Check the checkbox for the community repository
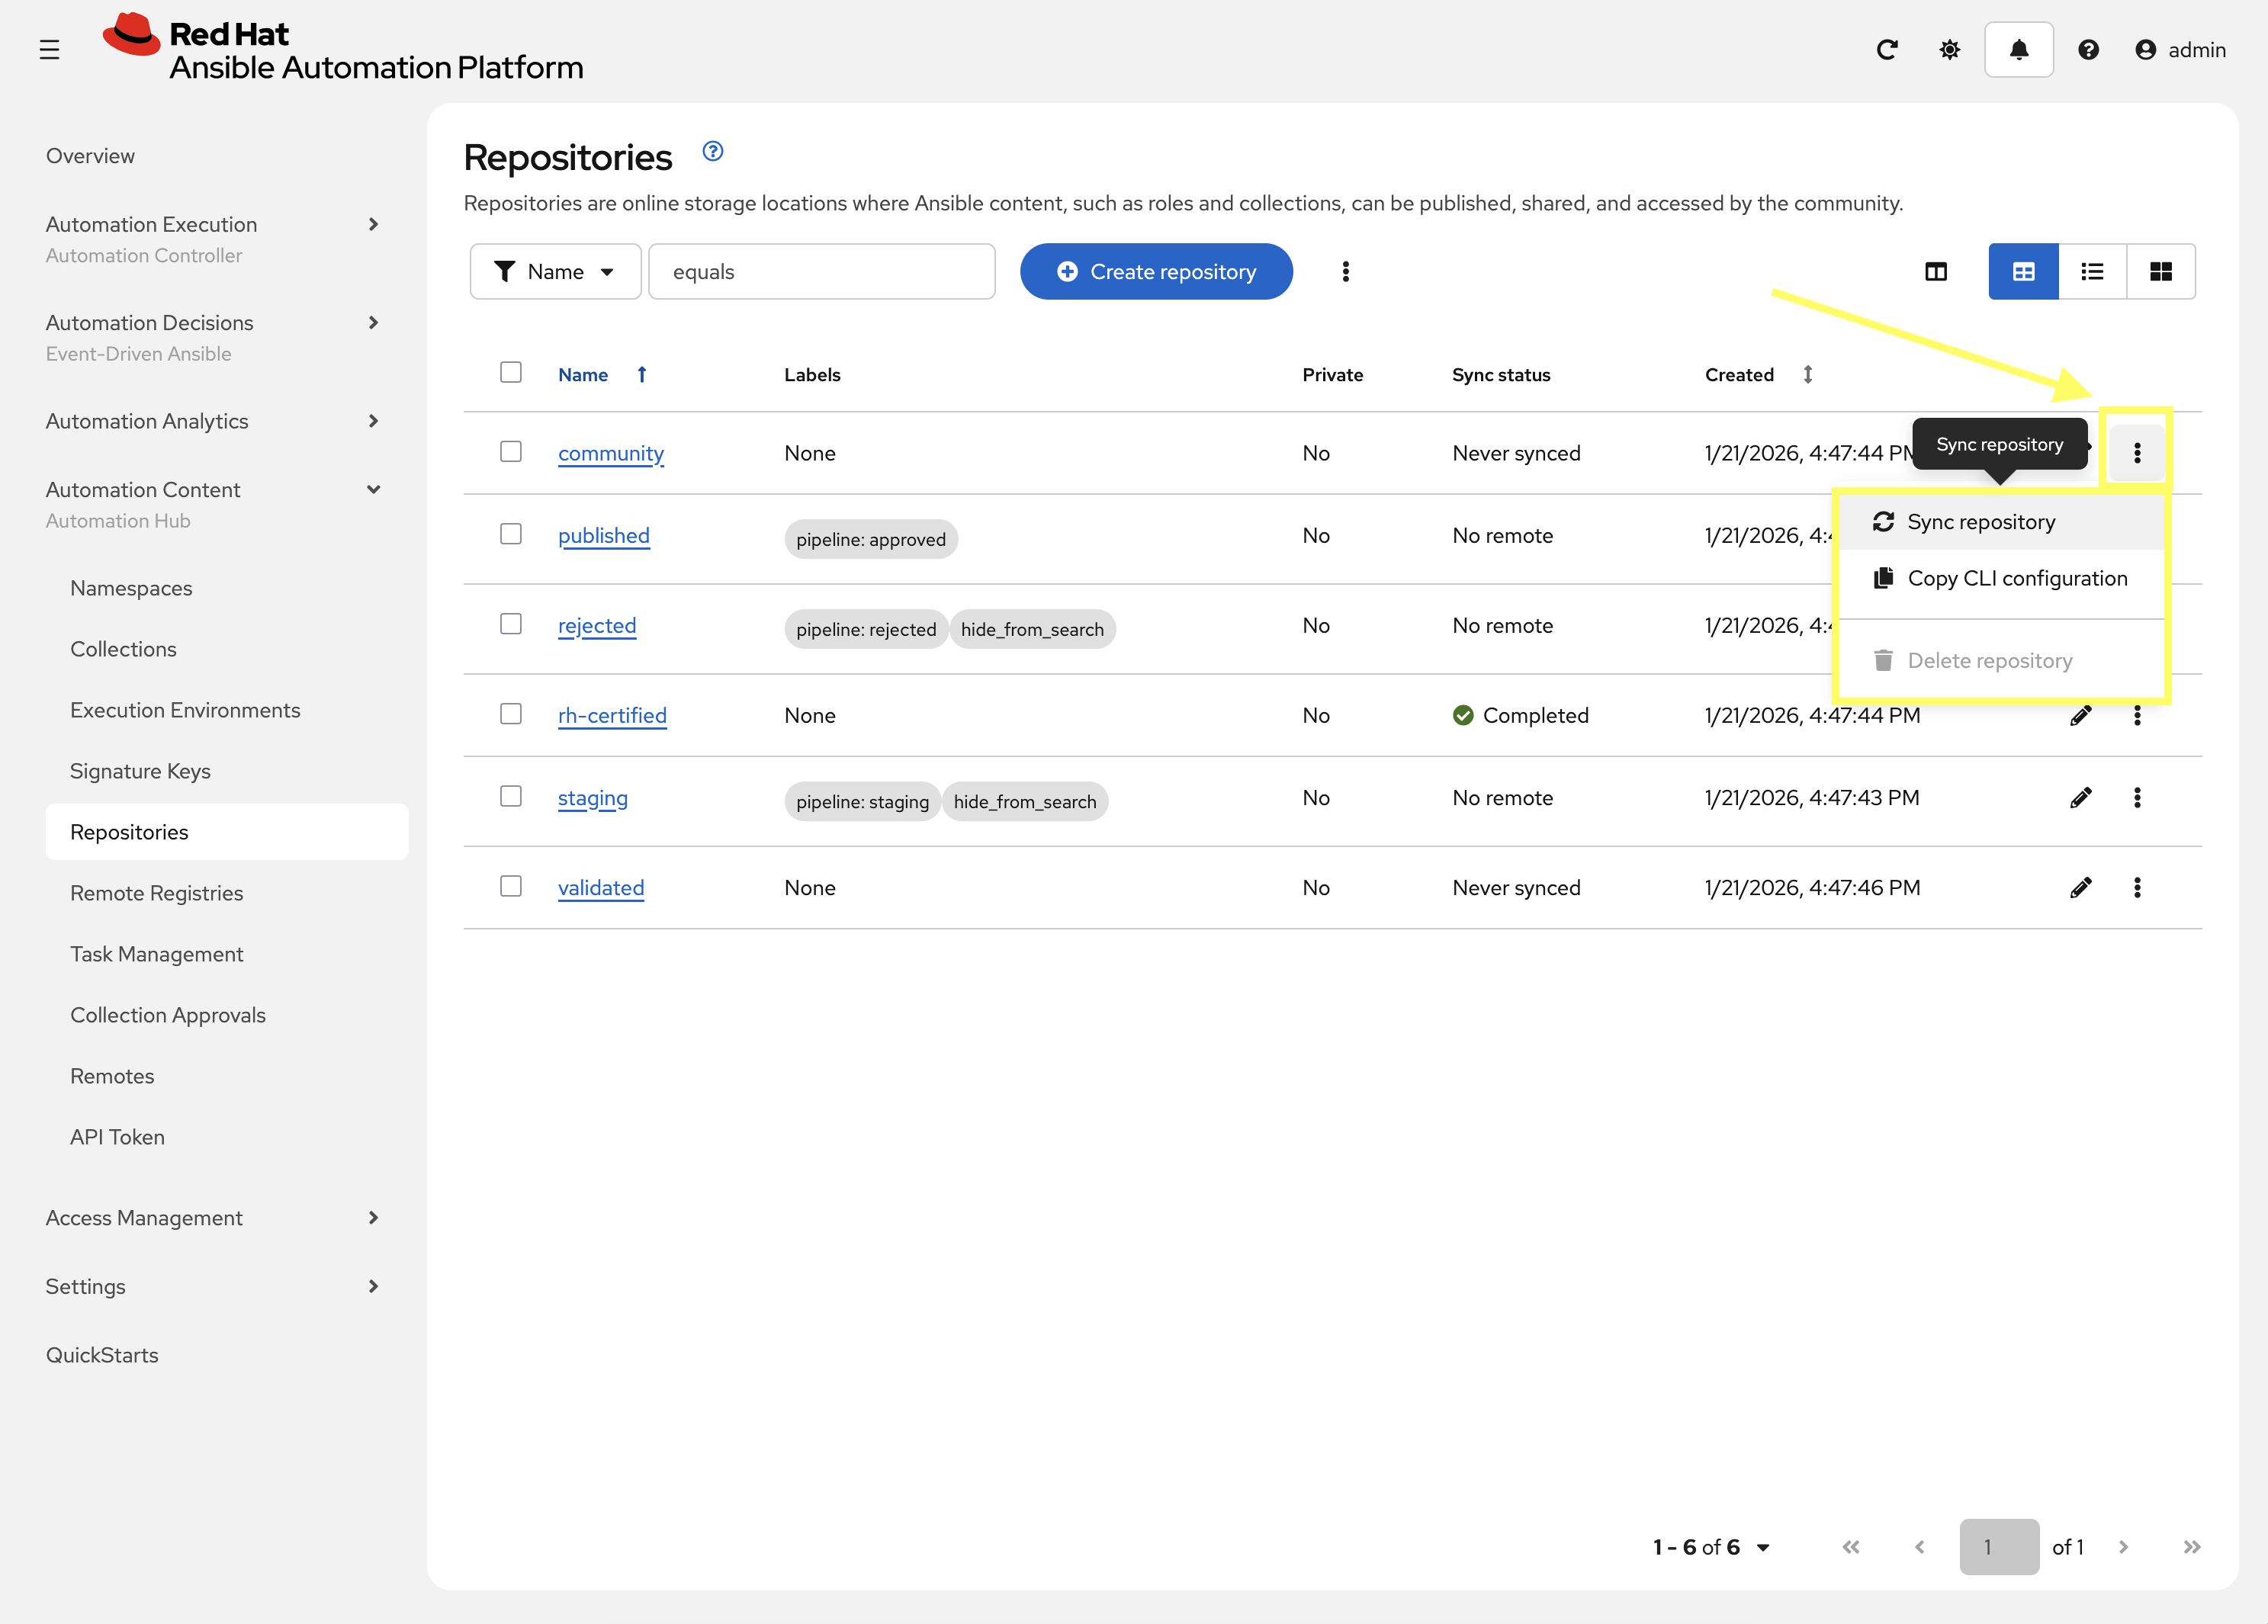Viewport: 2268px width, 1624px height. pos(511,451)
